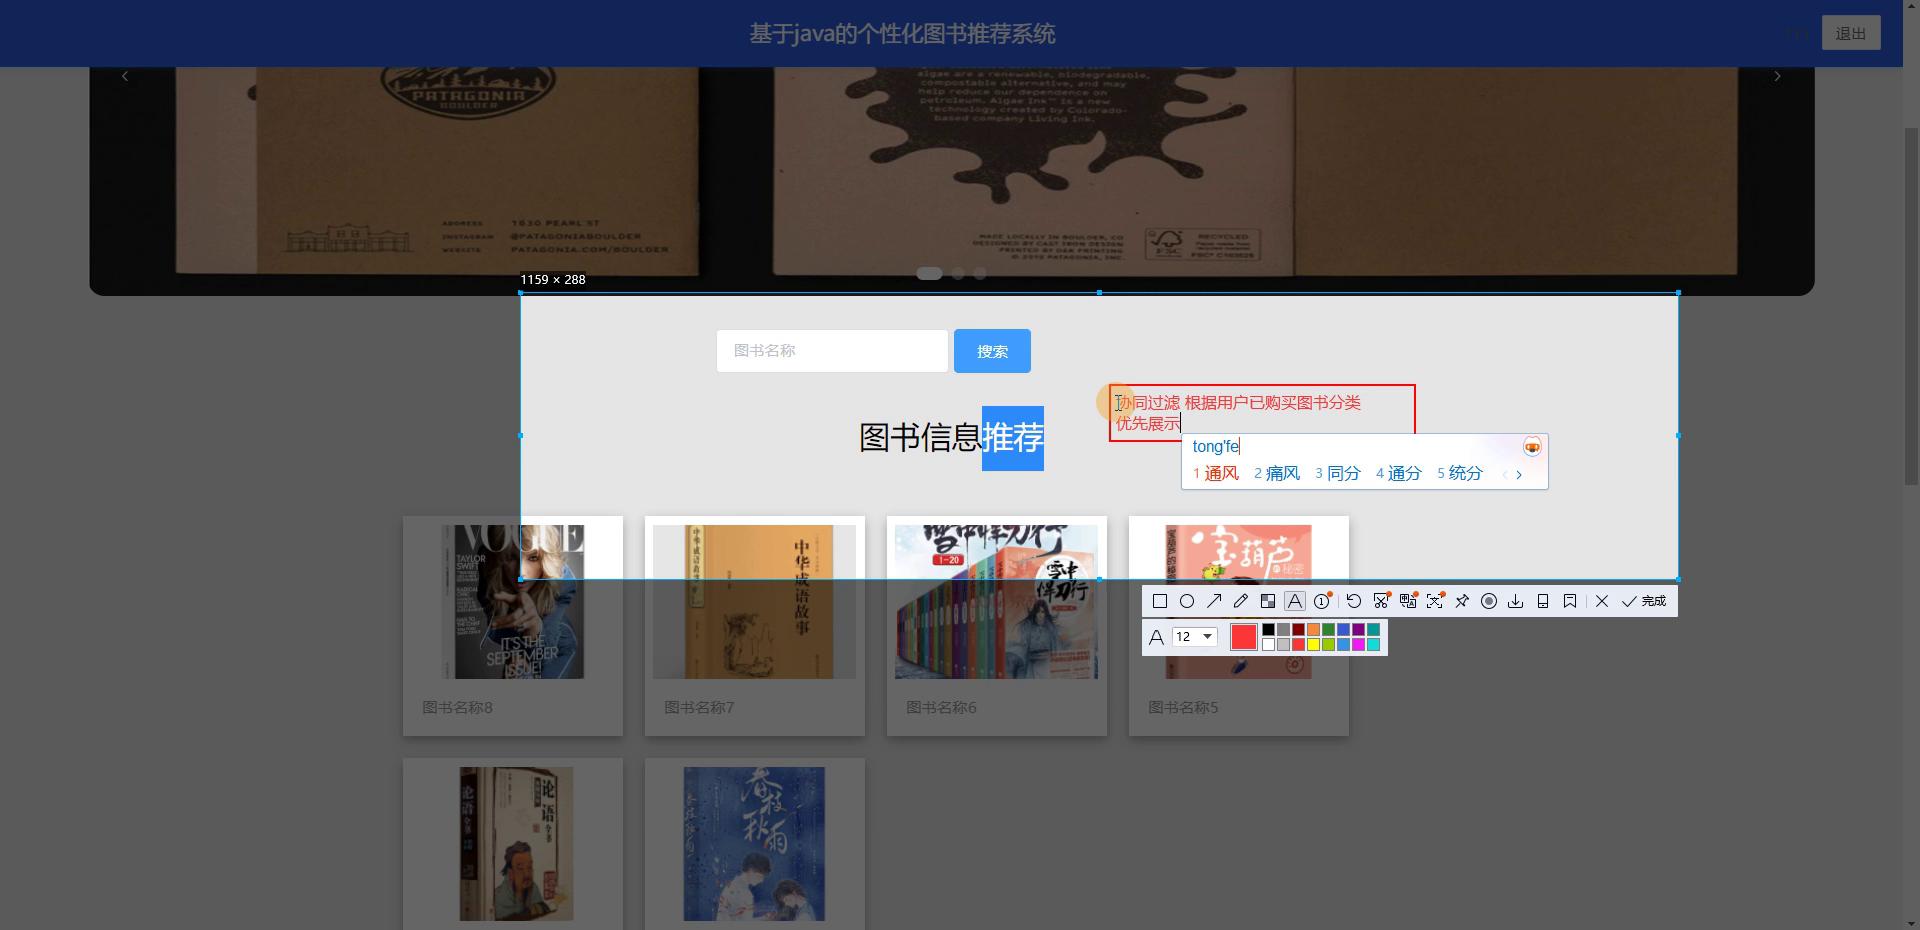The width and height of the screenshot is (1920, 930).
Task: Click the red annotation text 协同过滤
Action: [1147, 403]
